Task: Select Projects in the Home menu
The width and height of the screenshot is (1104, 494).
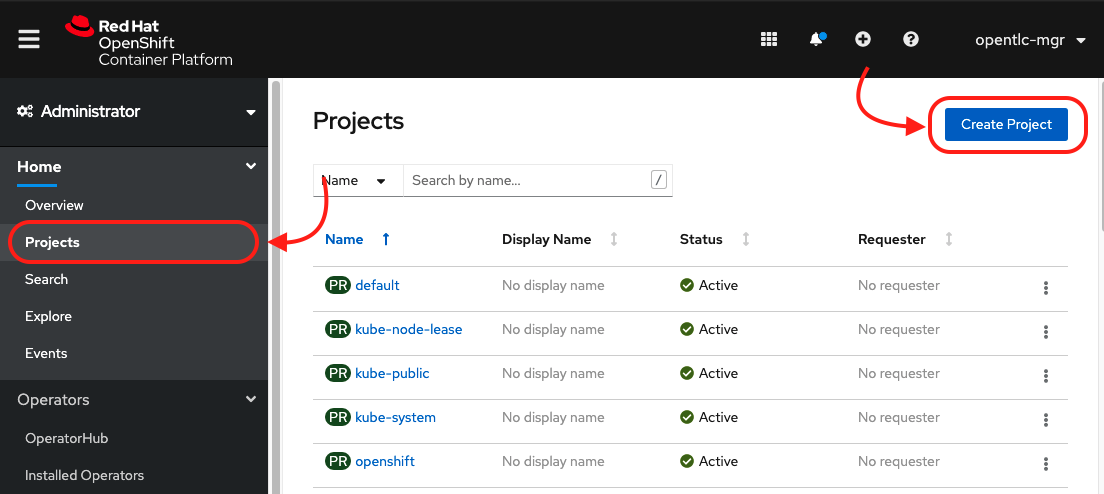Action: tap(53, 242)
